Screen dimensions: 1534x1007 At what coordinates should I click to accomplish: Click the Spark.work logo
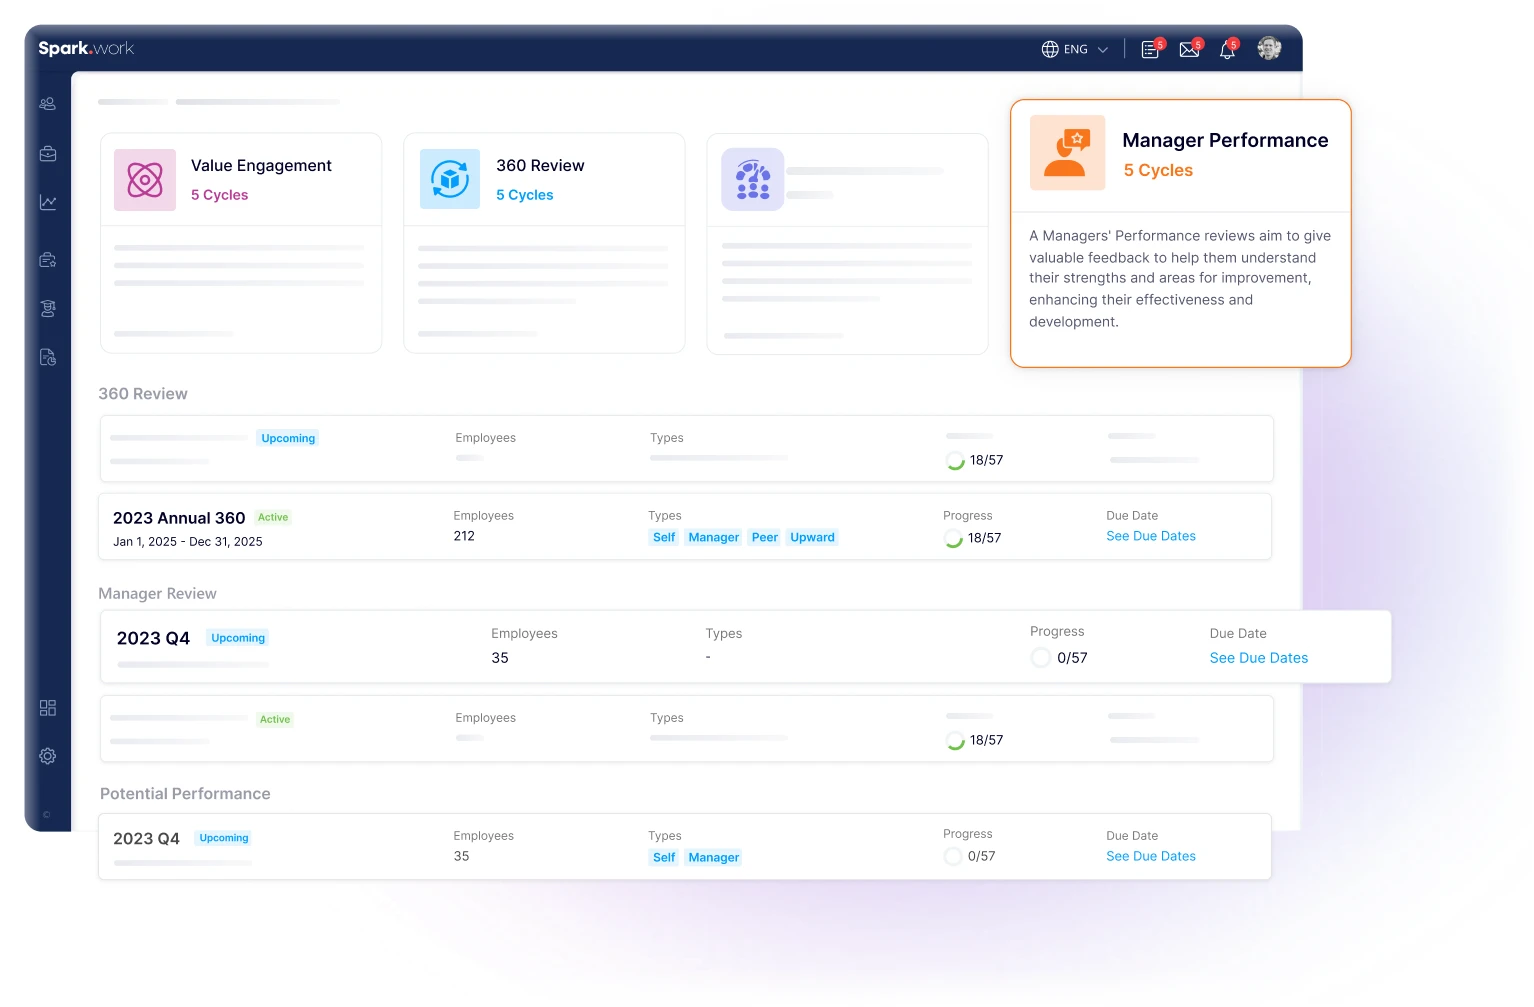pos(86,48)
